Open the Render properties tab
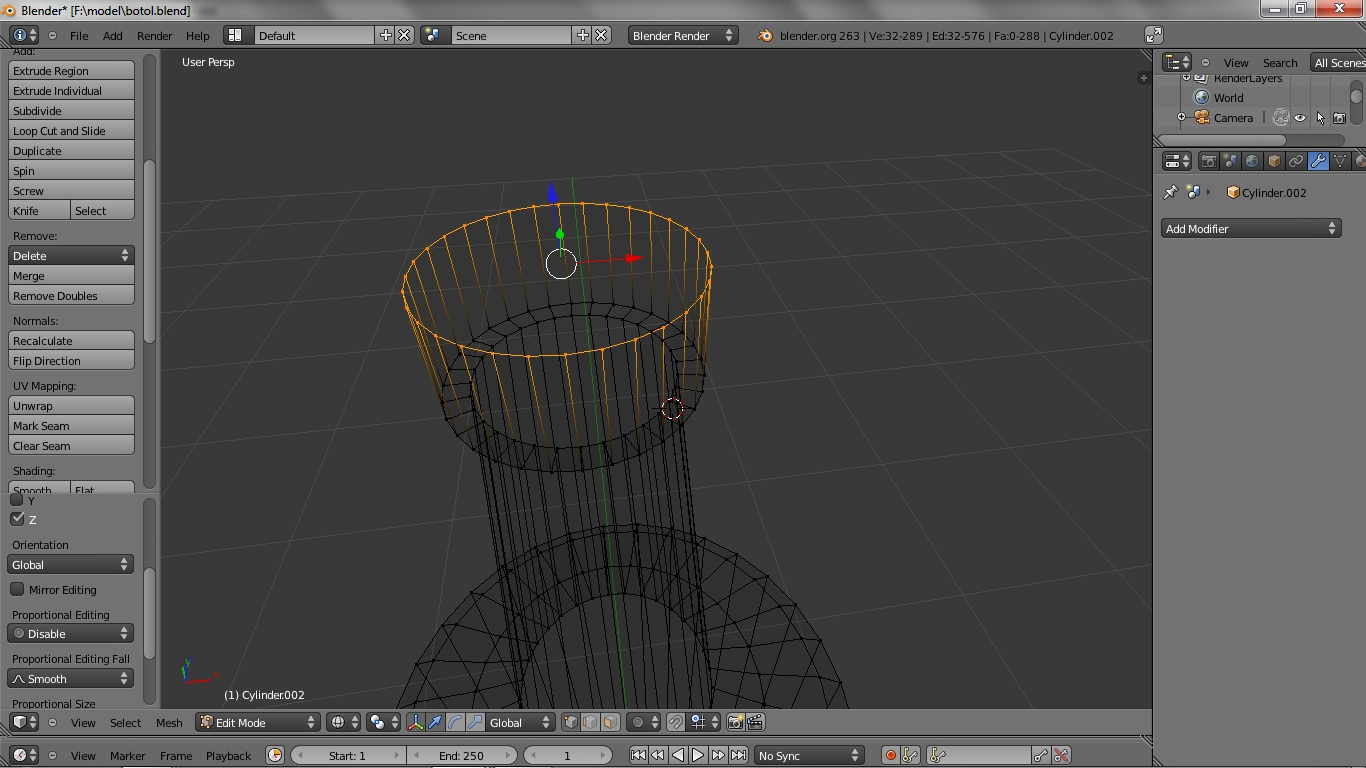This screenshot has height=768, width=1366. coord(1209,161)
